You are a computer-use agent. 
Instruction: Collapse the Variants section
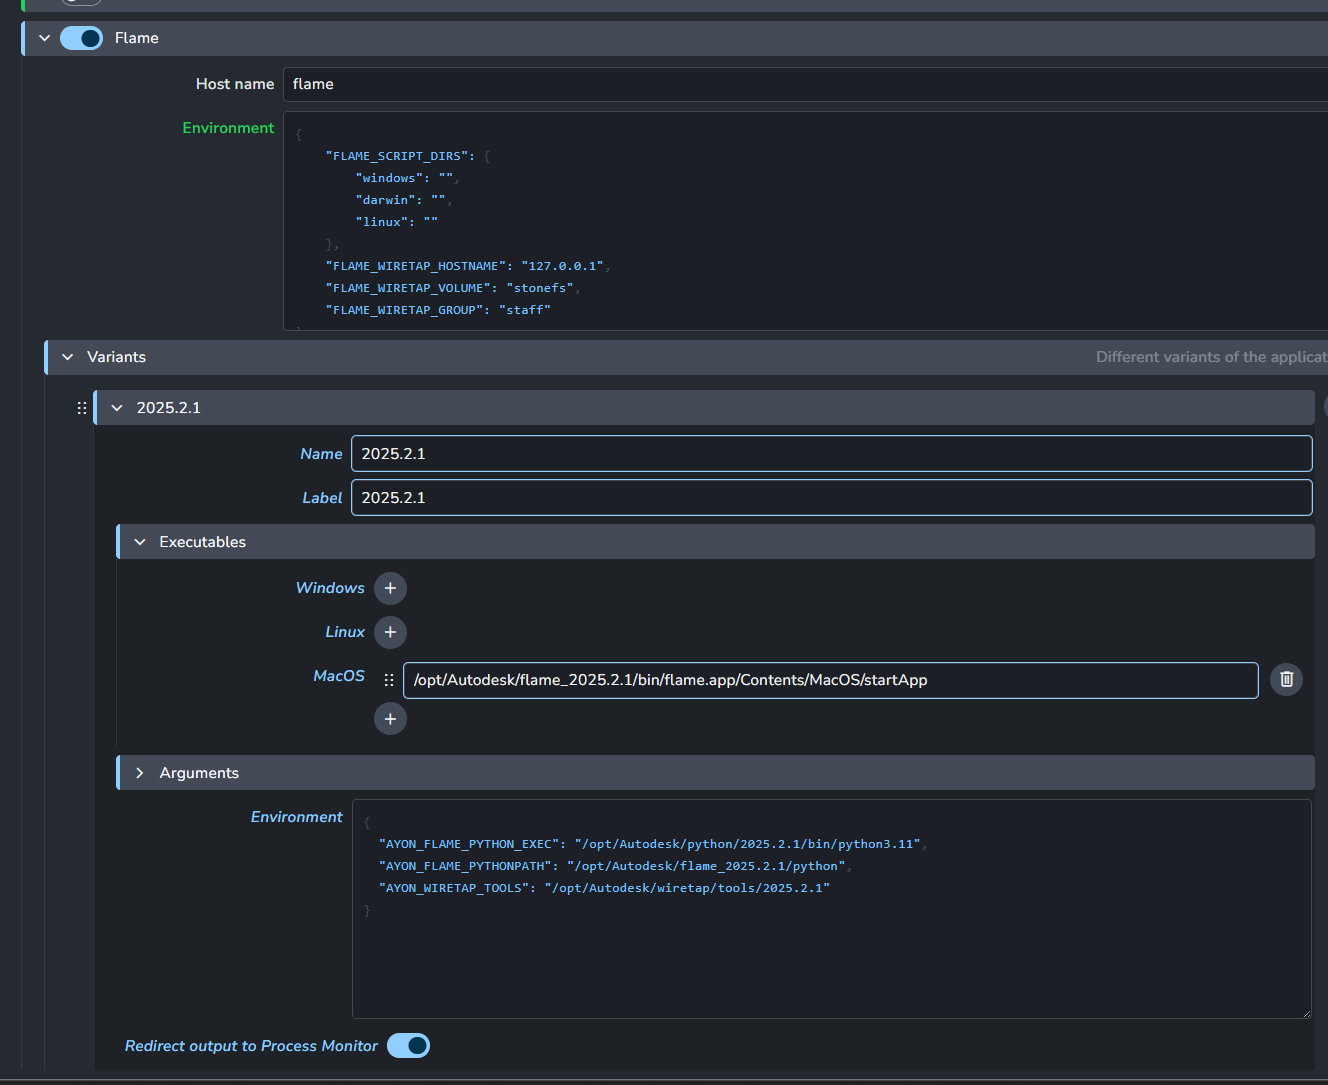click(68, 357)
